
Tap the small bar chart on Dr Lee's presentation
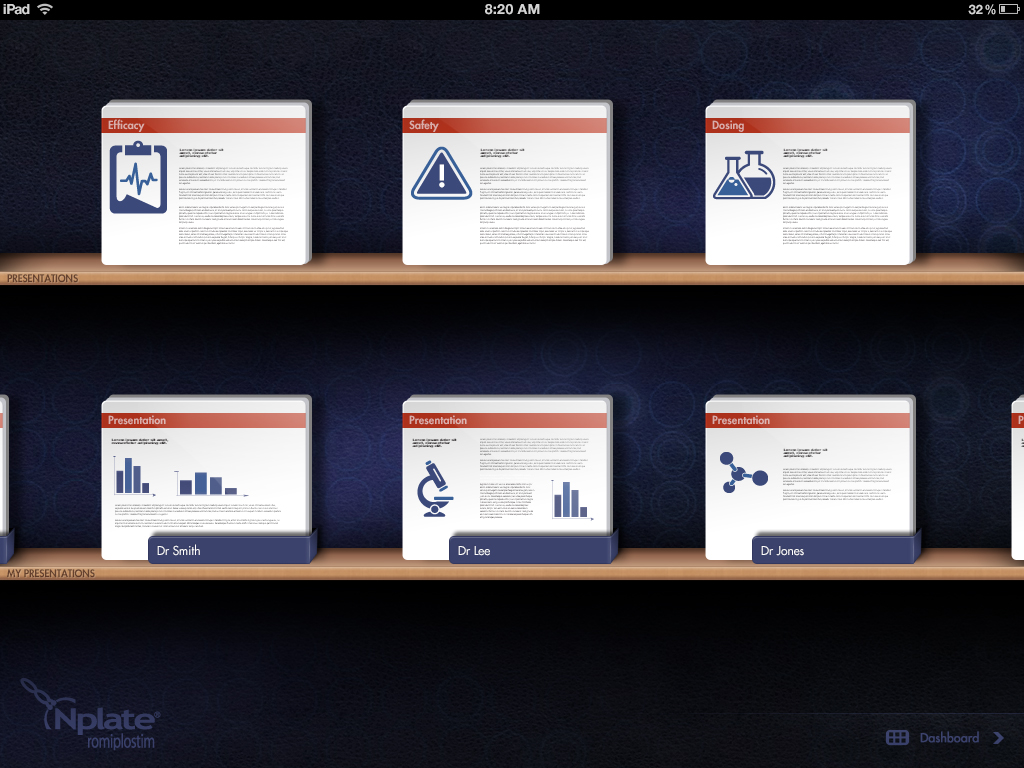[x=572, y=500]
